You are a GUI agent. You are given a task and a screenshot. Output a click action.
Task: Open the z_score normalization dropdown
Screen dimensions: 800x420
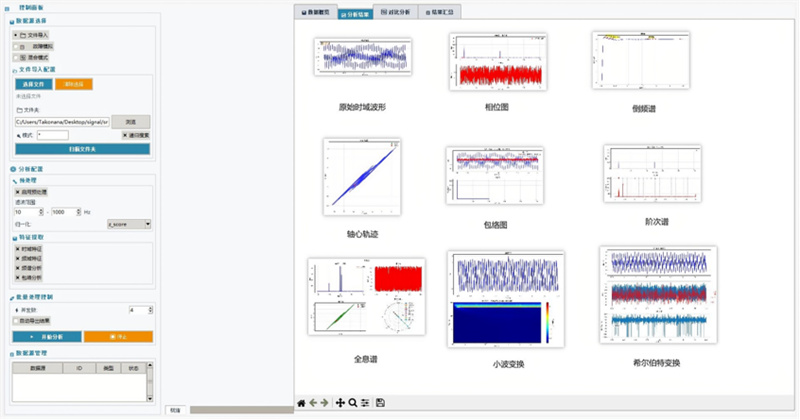(128, 224)
